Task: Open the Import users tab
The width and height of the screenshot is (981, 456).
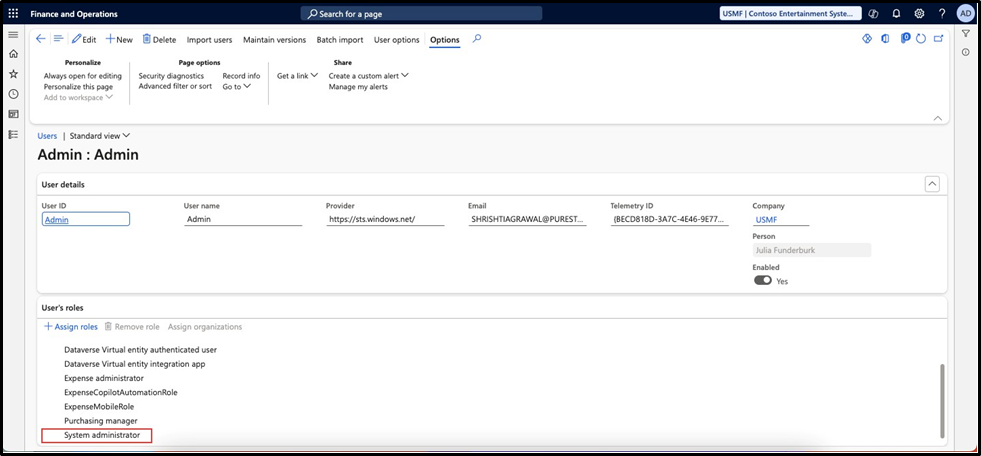Action: (x=210, y=39)
